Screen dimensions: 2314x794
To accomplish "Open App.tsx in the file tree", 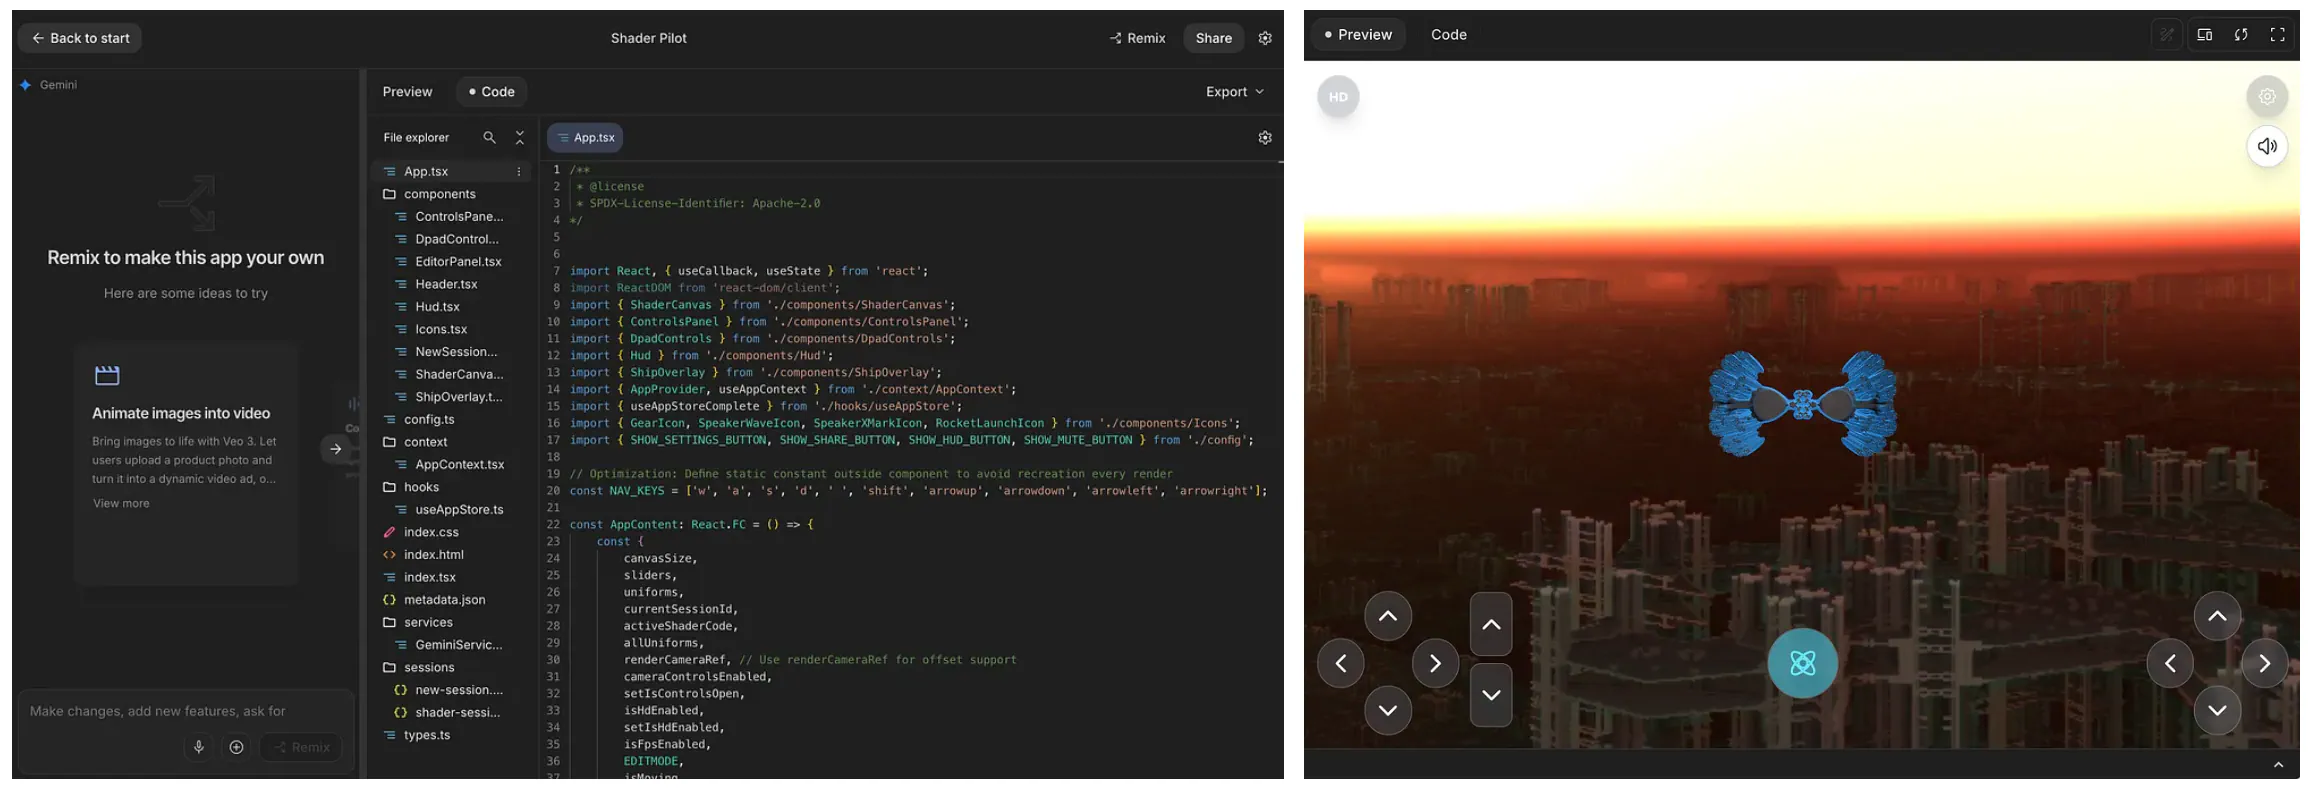I will click(426, 172).
